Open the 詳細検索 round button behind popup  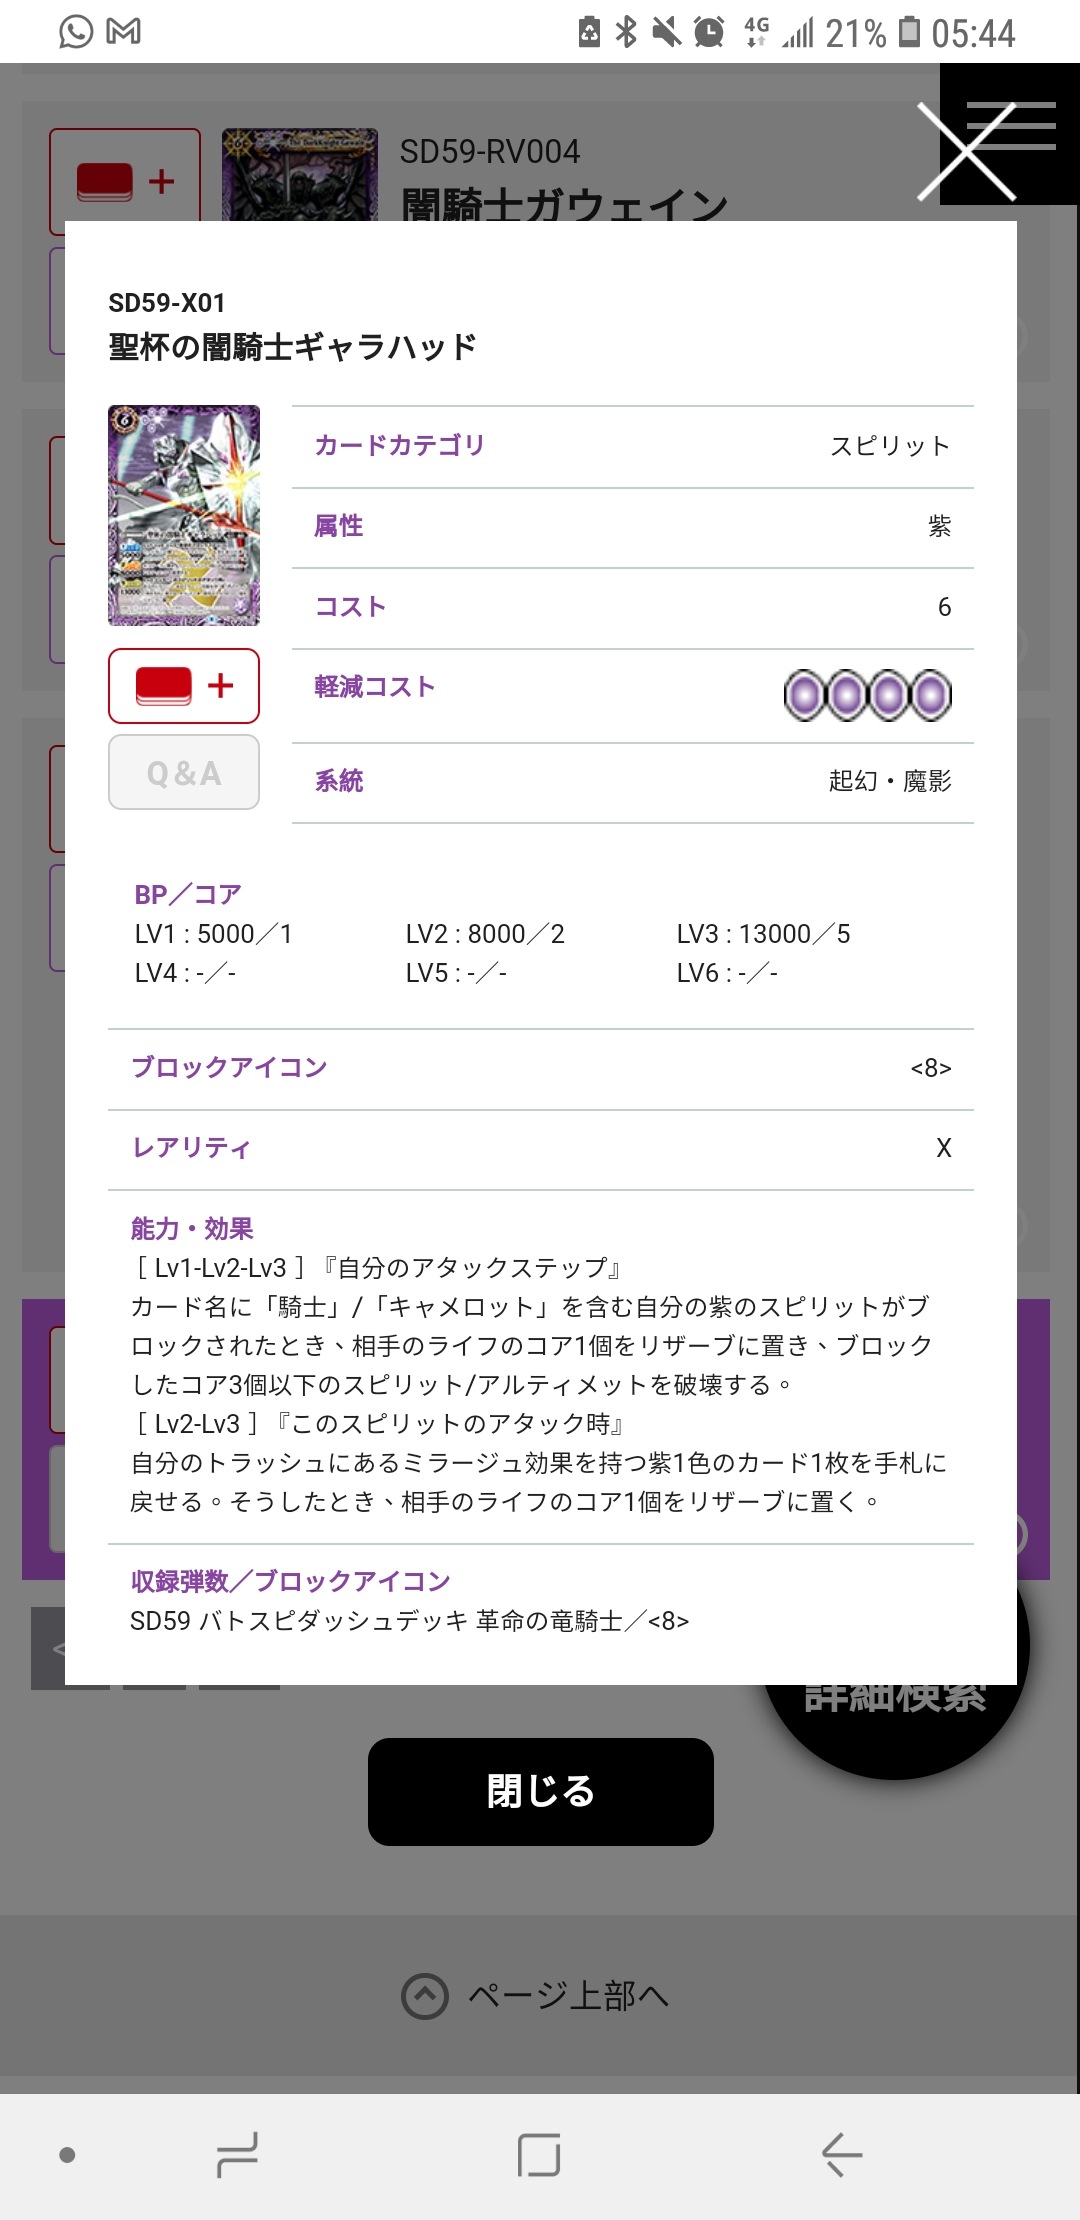895,1730
